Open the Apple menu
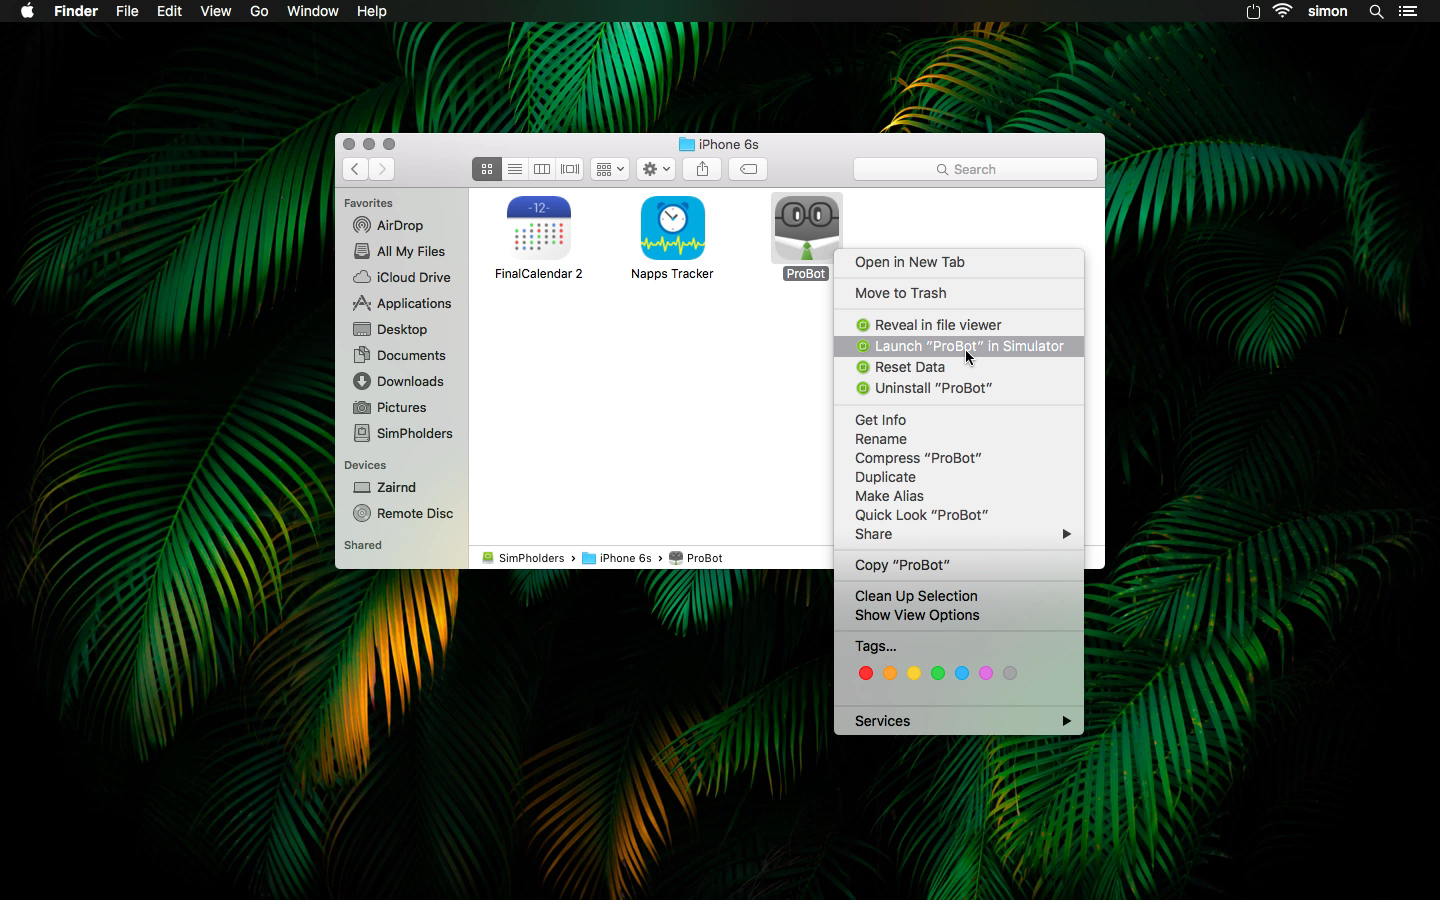 click(27, 11)
